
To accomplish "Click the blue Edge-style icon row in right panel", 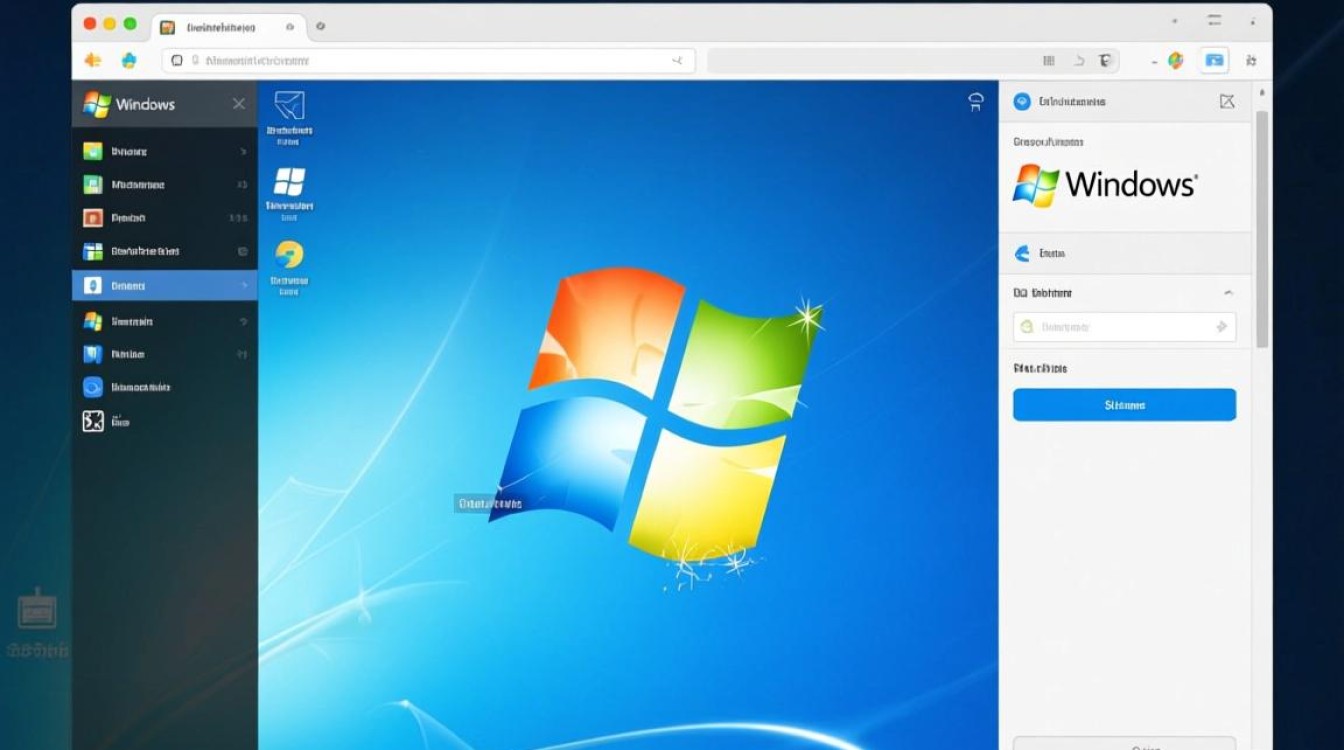I will (x=1124, y=254).
